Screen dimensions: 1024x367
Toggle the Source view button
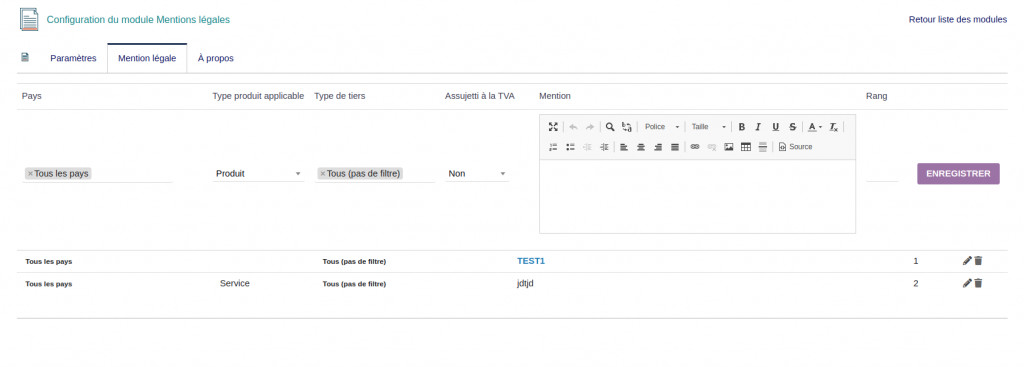coord(795,147)
